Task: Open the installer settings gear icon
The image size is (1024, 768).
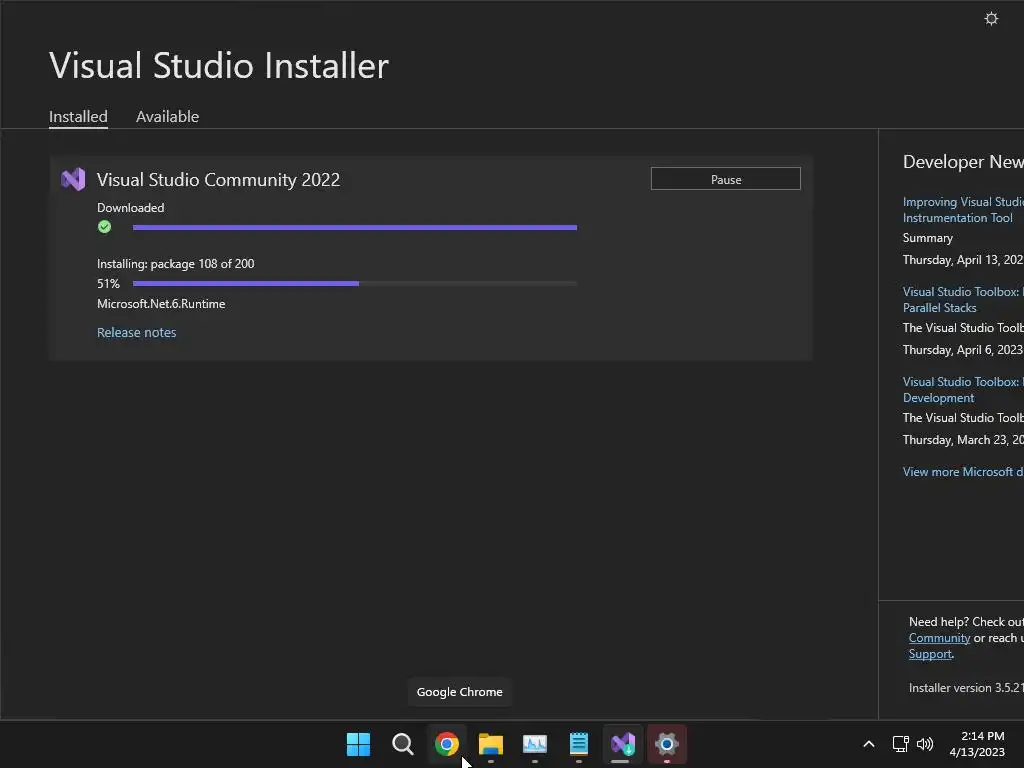Action: 991,18
